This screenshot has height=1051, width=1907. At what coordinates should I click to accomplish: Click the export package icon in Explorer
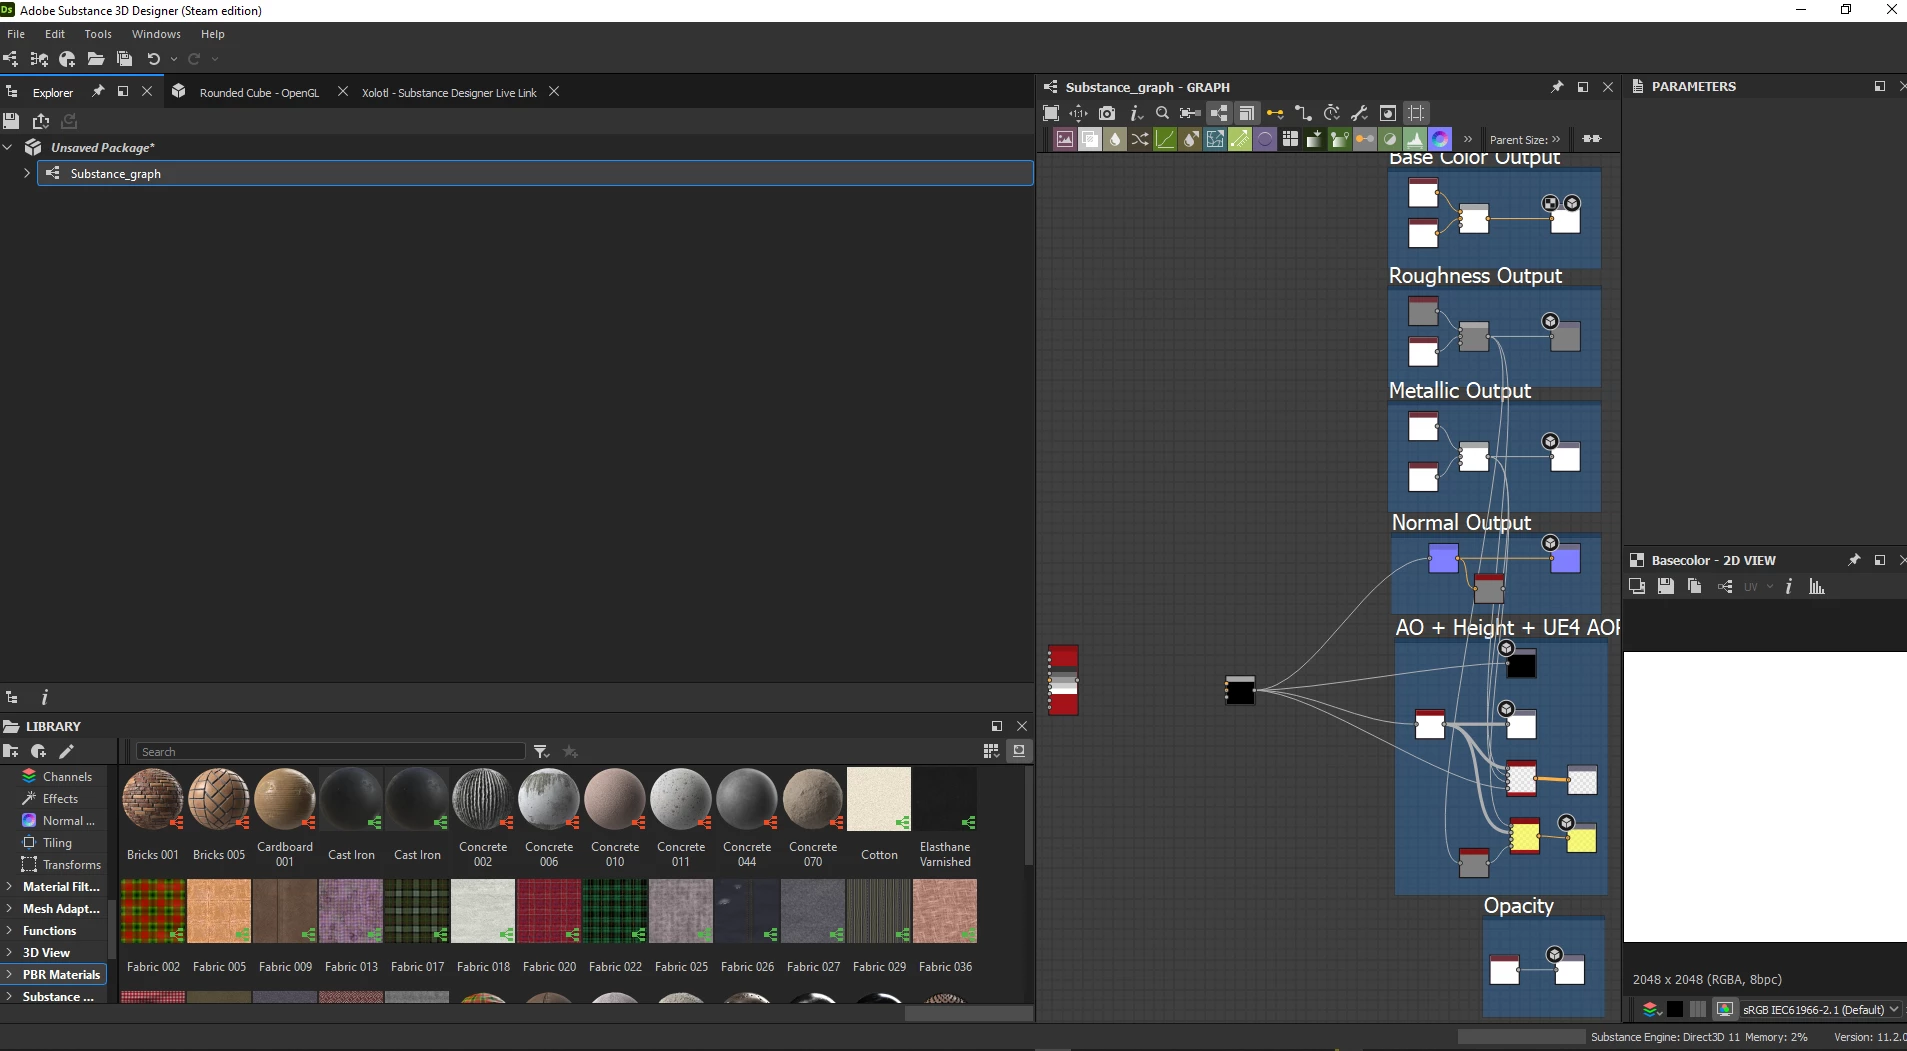coord(41,121)
